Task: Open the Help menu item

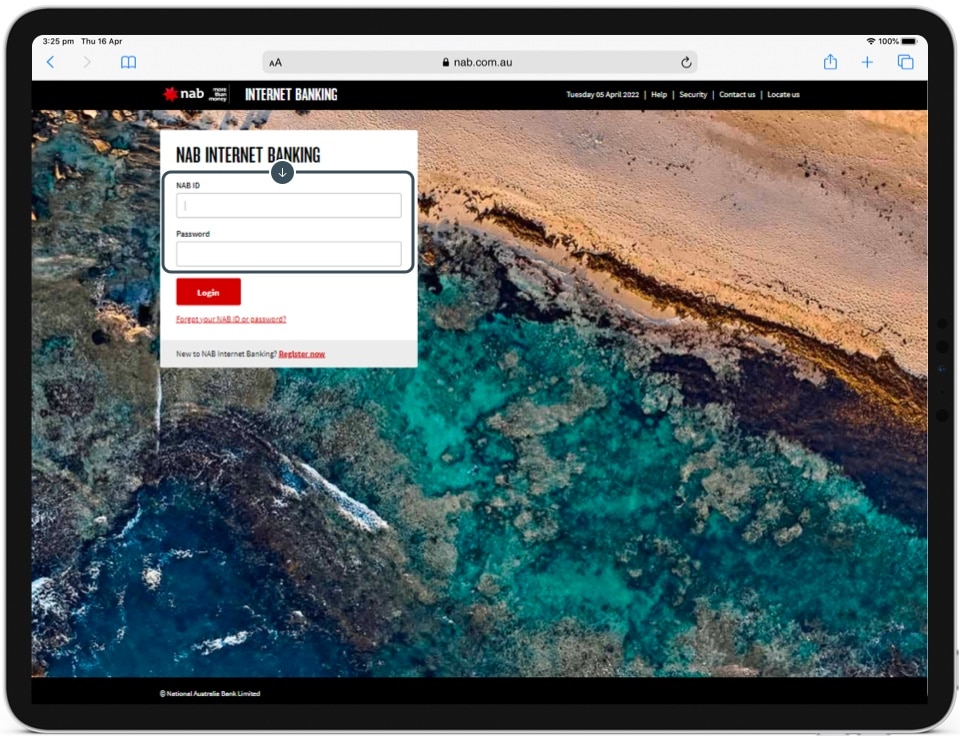Action: coord(659,95)
